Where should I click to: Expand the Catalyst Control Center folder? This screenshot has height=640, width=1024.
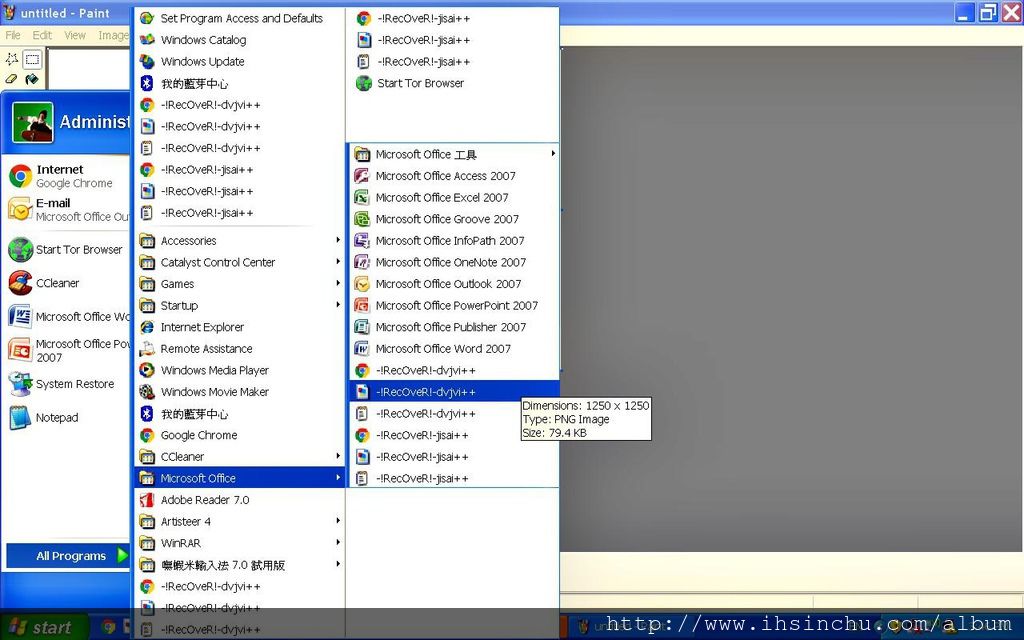pyautogui.click(x=240, y=262)
